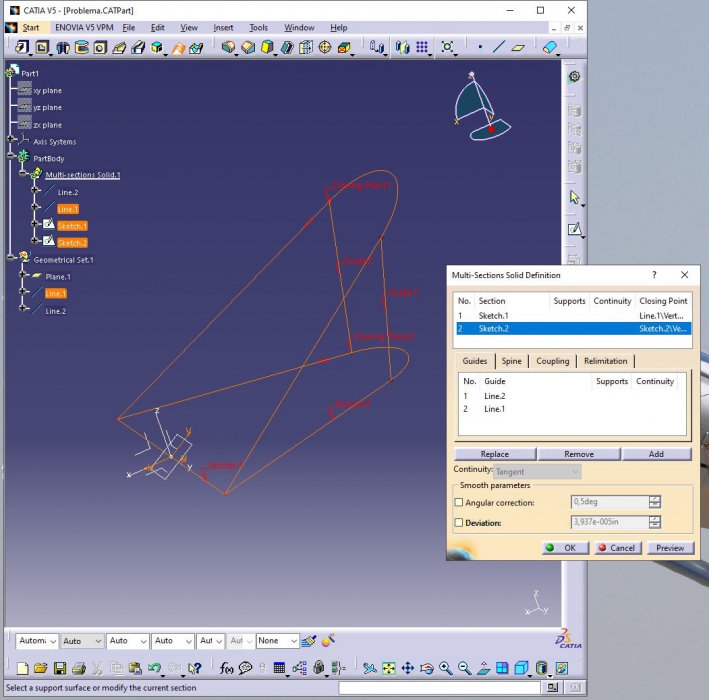709x700 pixels.
Task: Select the Sketch.1 section row
Action: (573, 316)
